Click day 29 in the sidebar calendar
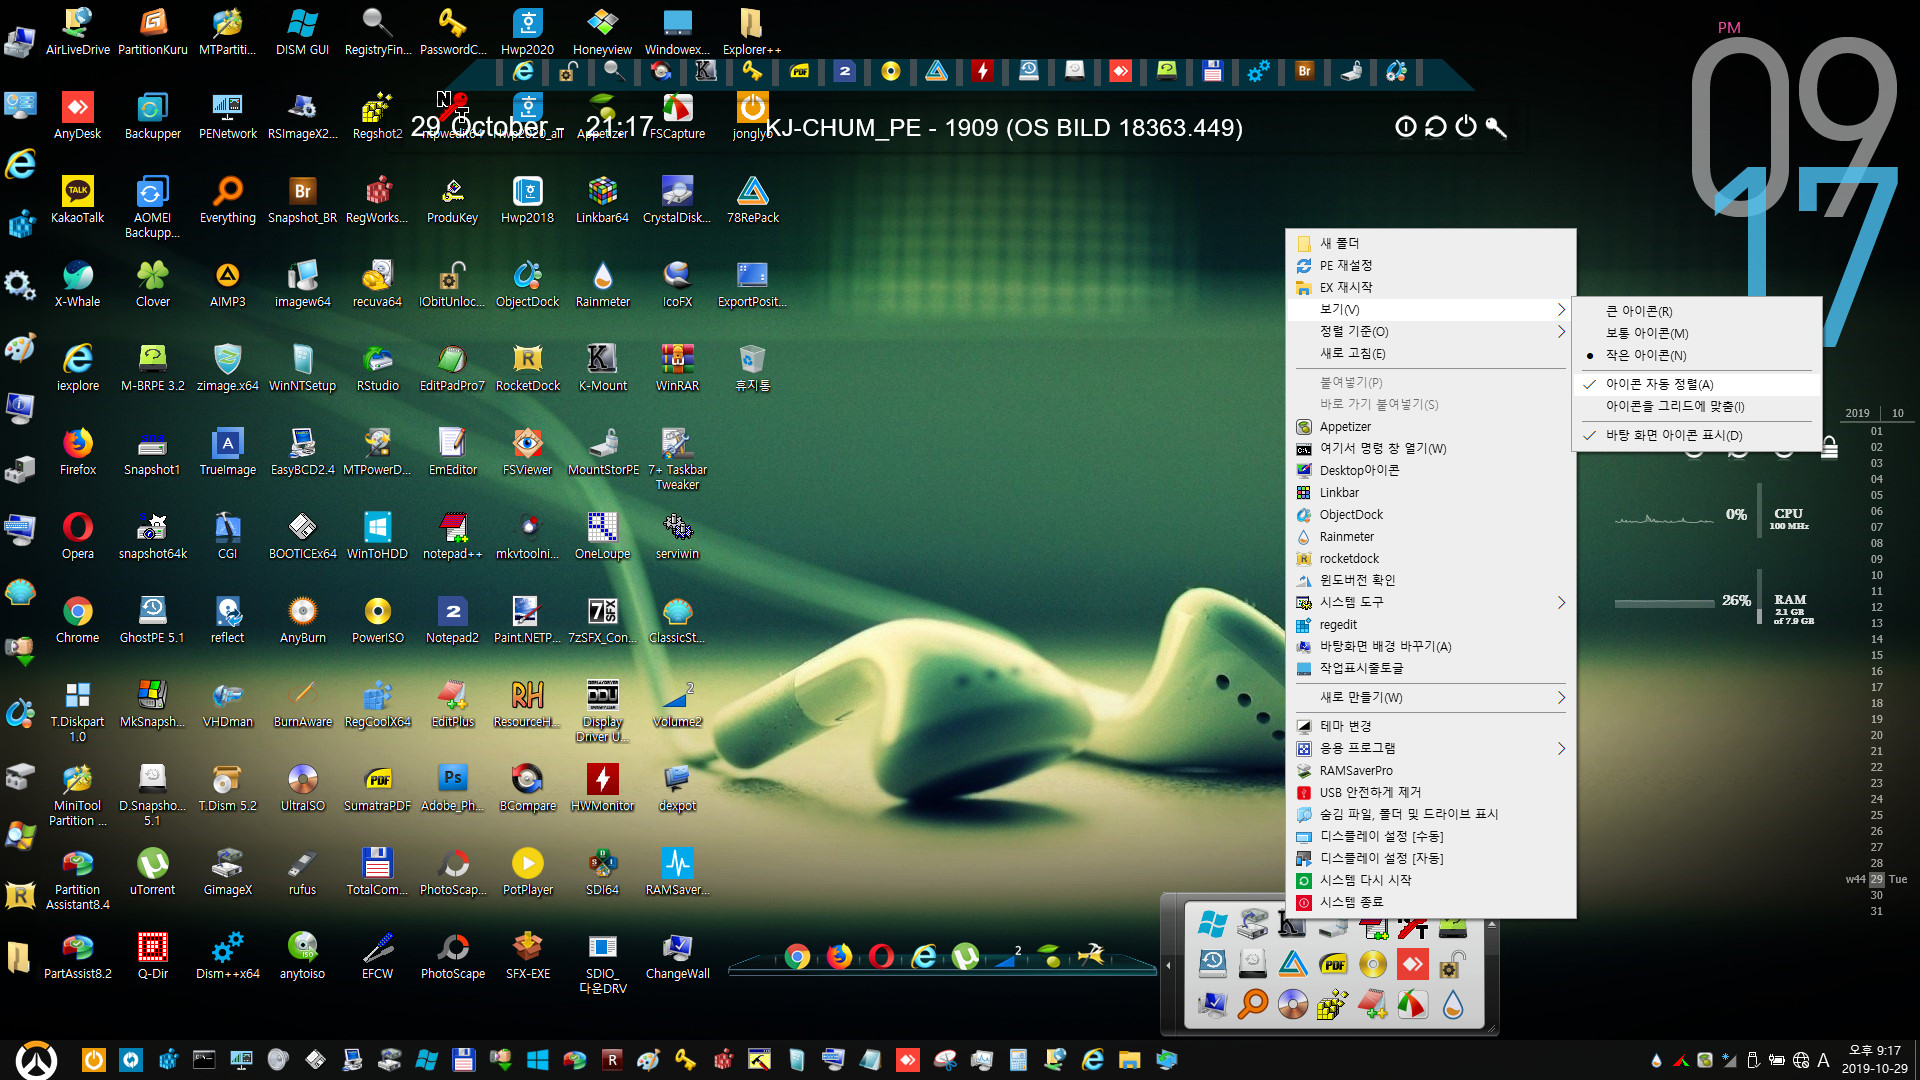Viewport: 1920px width, 1080px height. coord(1877,879)
